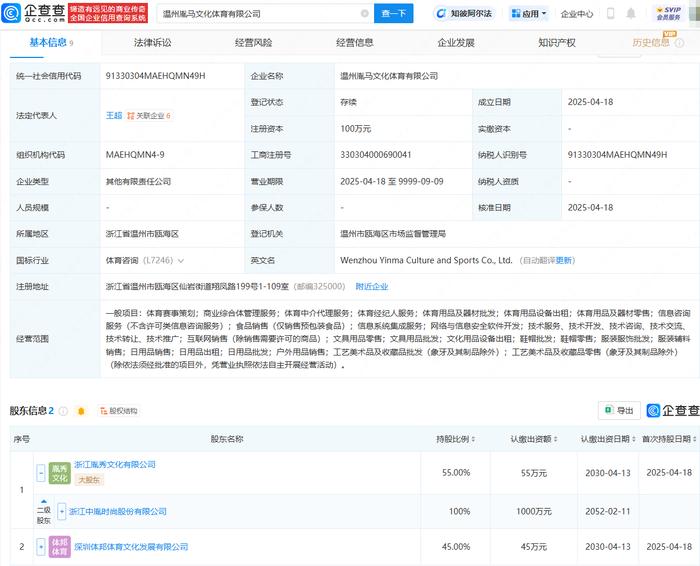The image size is (700, 566).
Task: Click the 导出 export button
Action: [x=619, y=410]
